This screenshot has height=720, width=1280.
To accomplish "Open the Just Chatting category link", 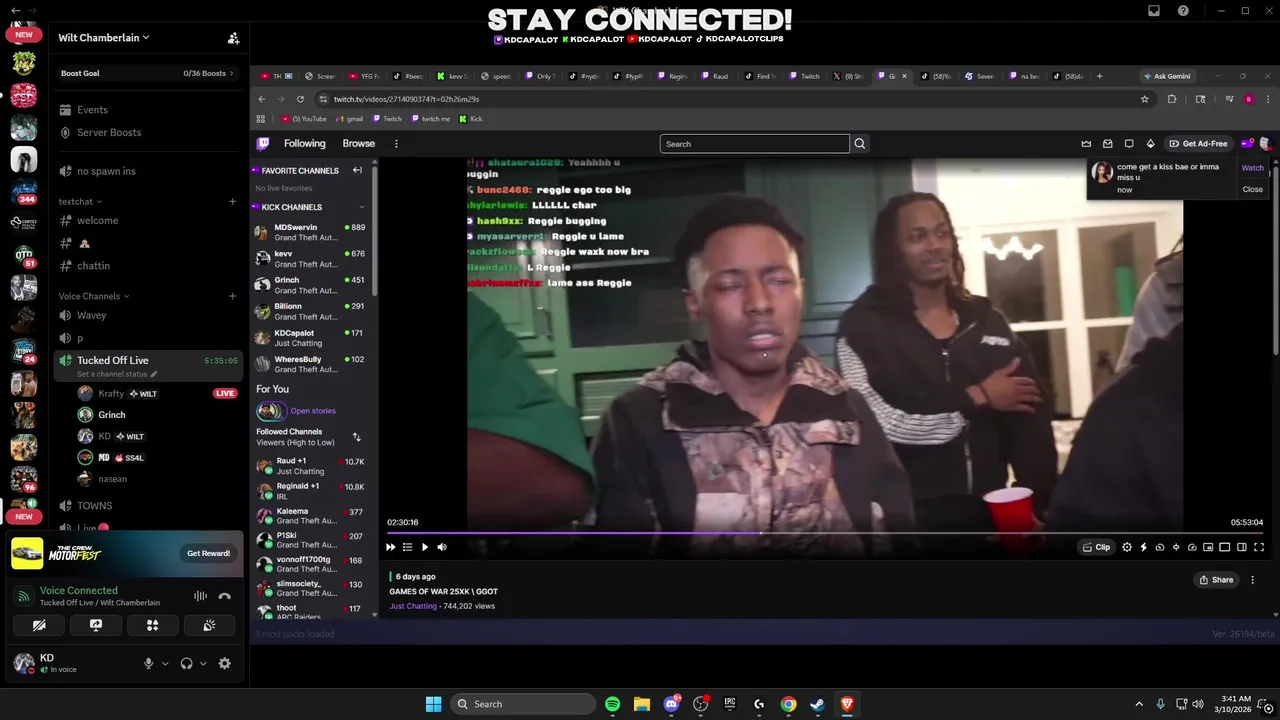I will (412, 606).
